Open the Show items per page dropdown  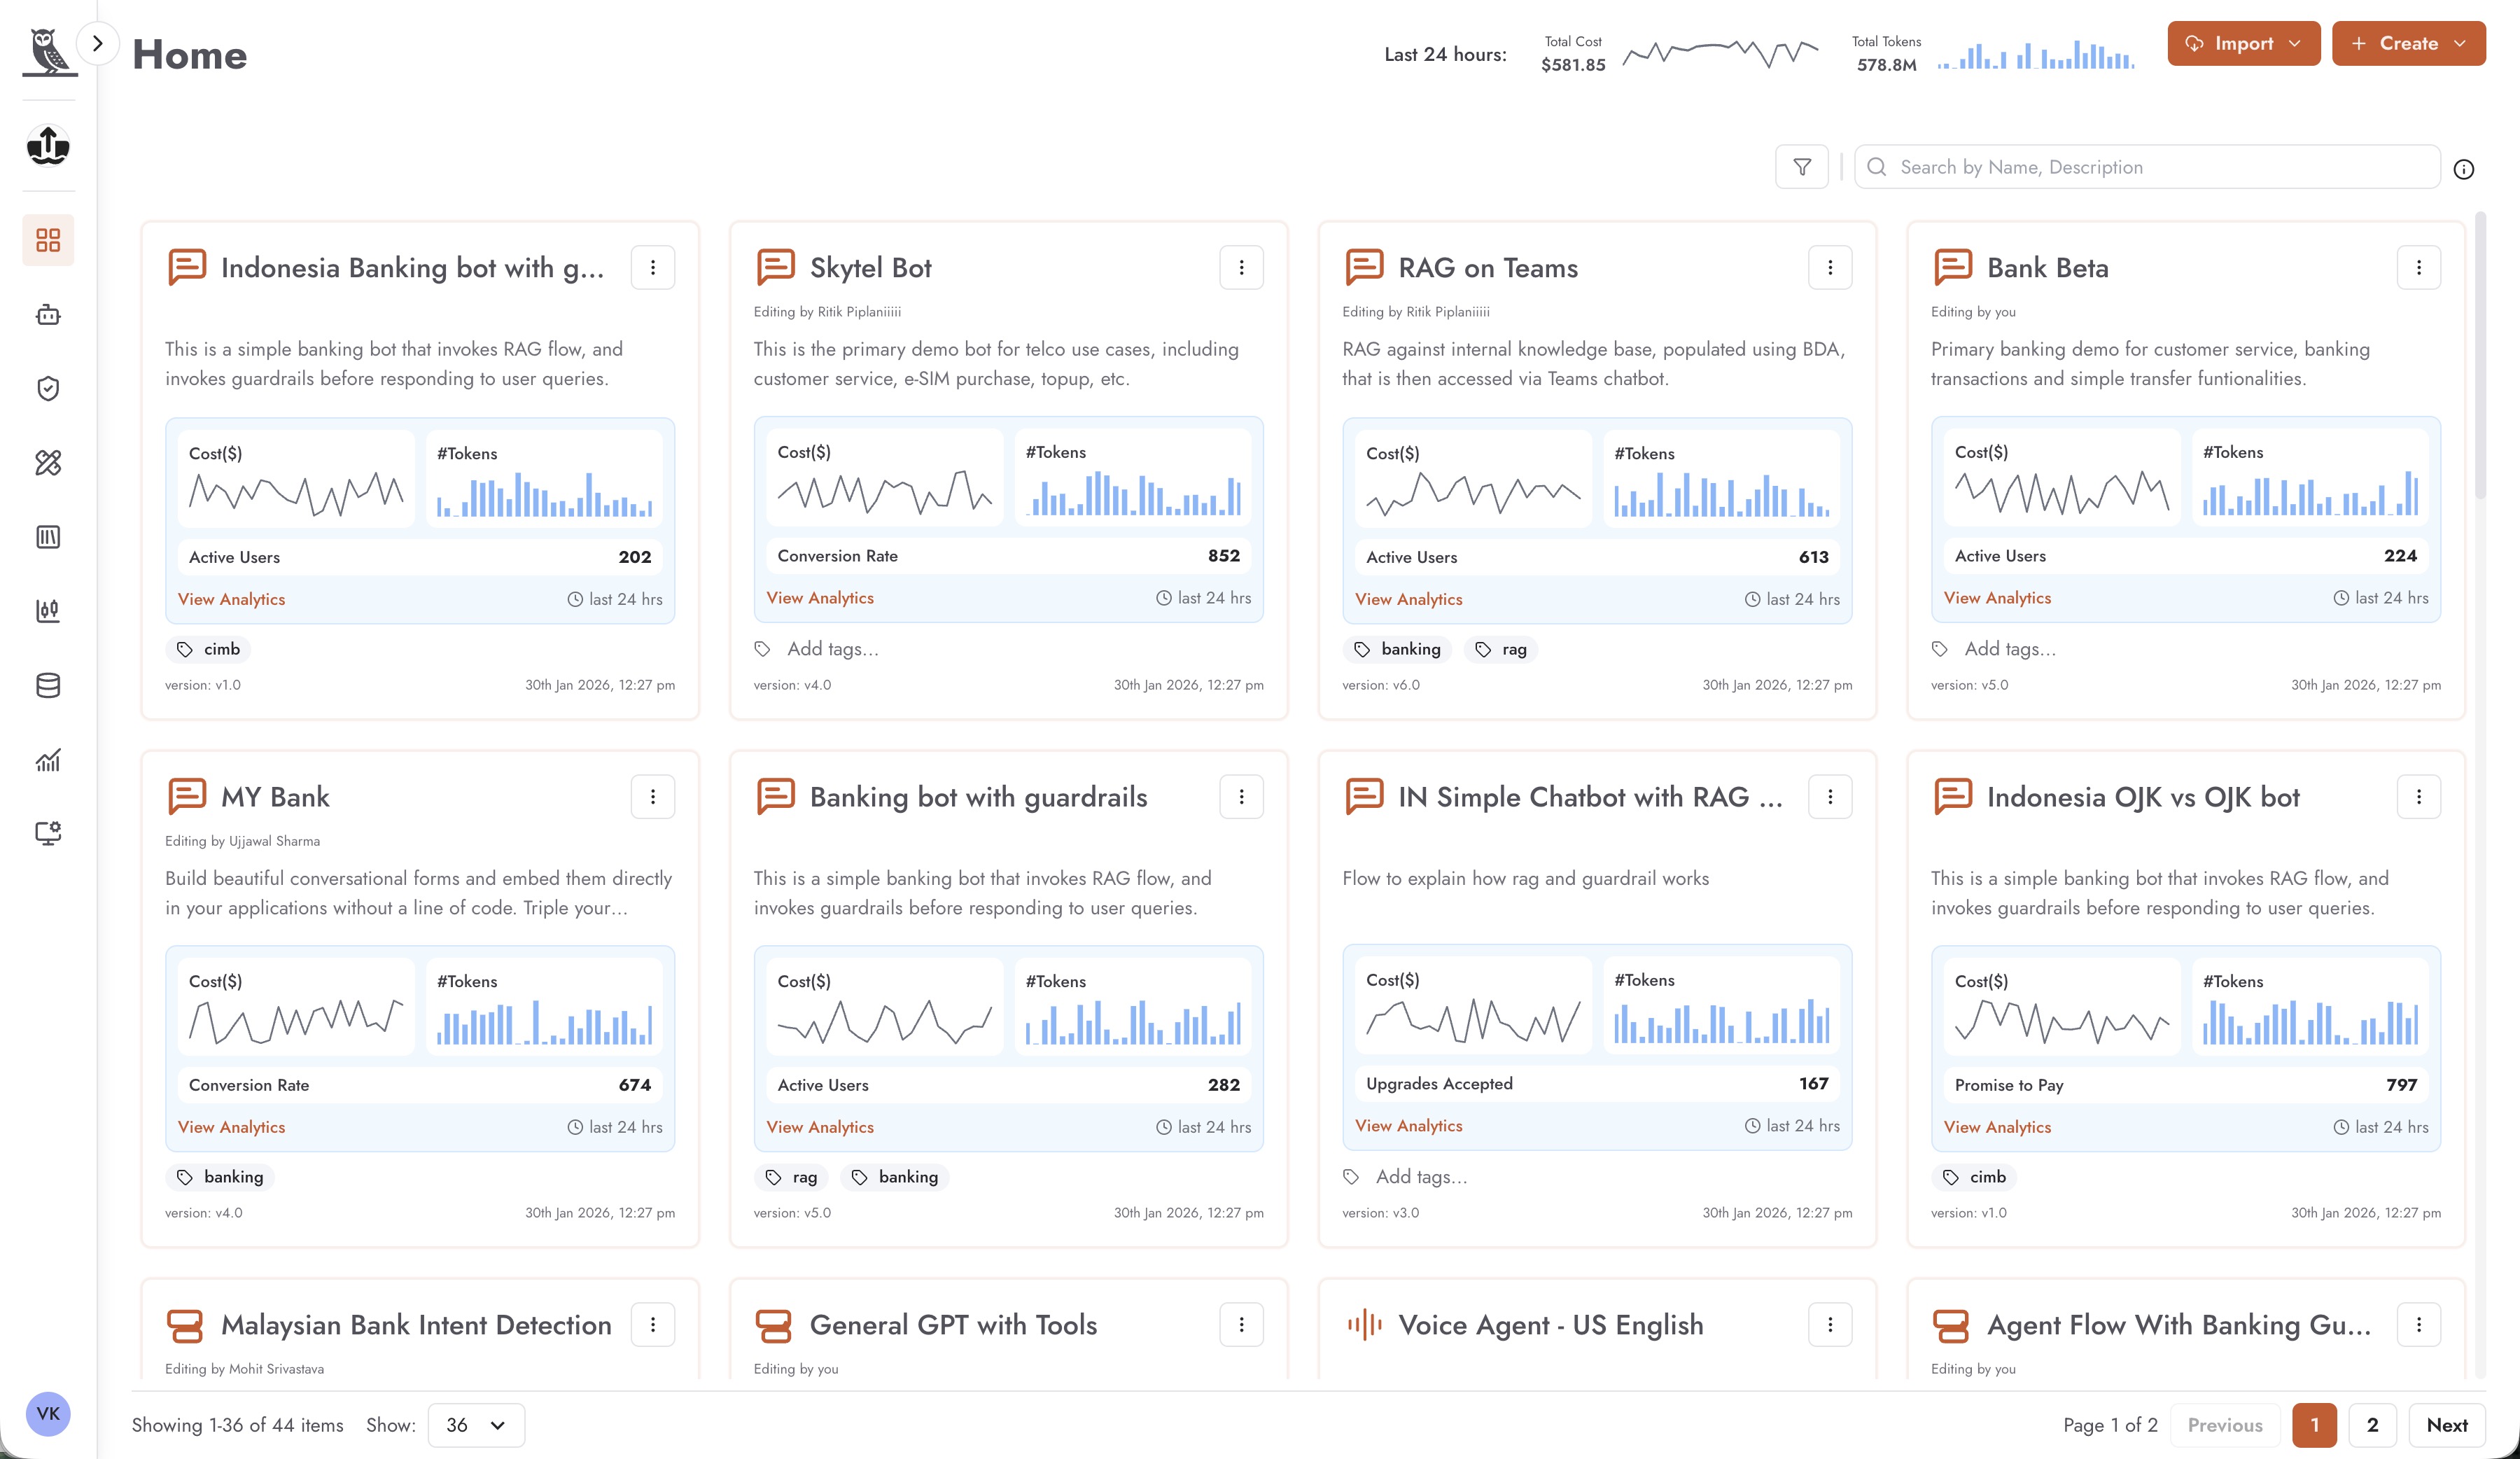[476, 1424]
